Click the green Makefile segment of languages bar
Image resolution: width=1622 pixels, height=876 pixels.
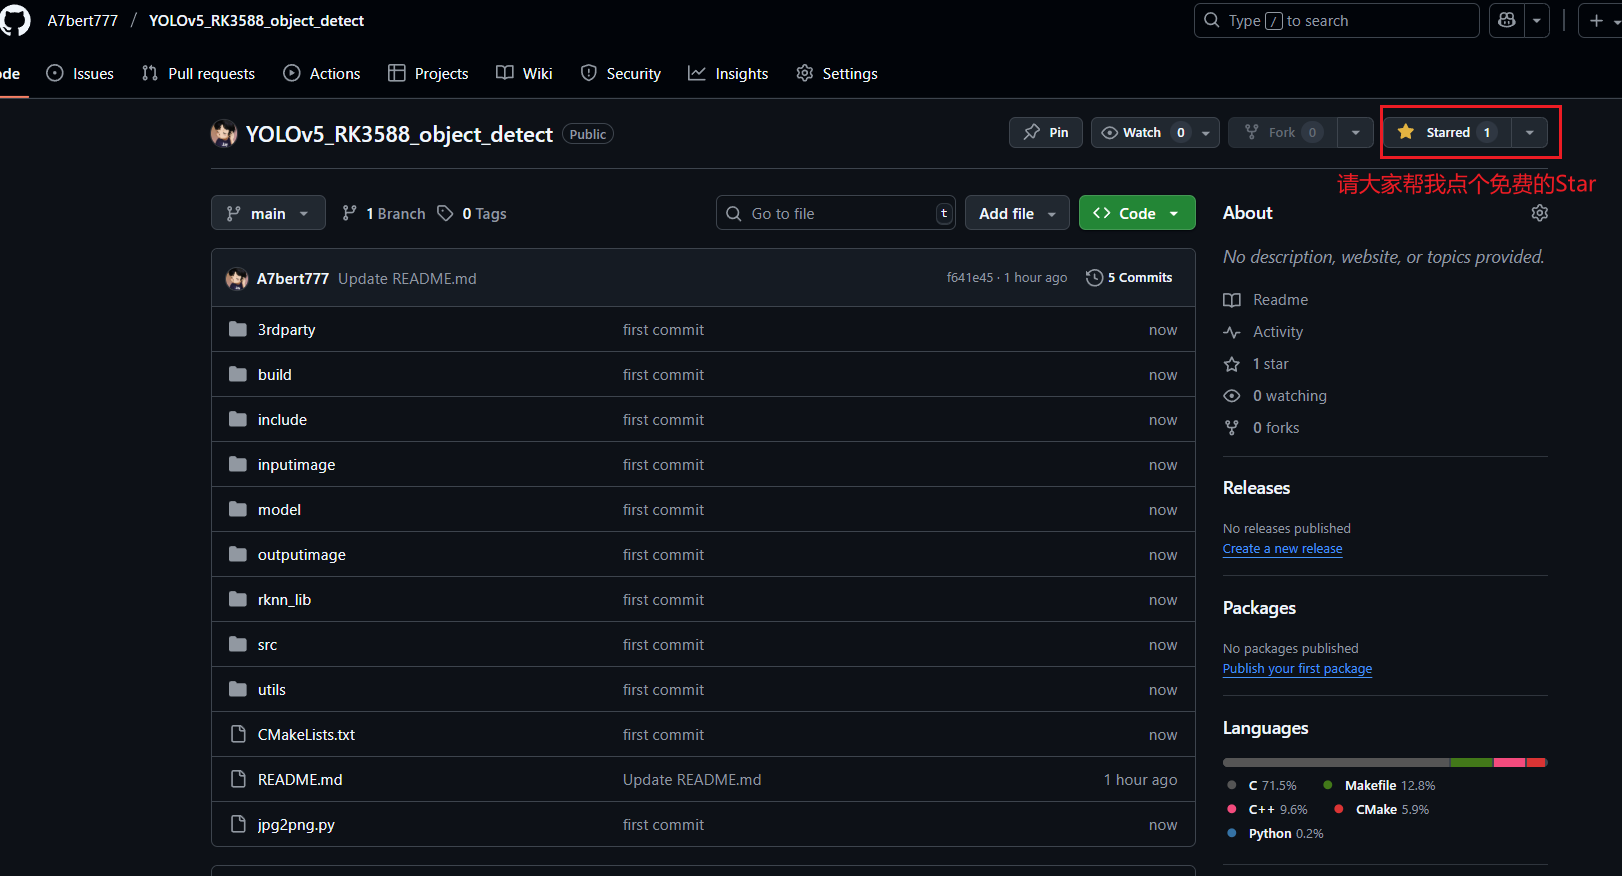(1472, 763)
